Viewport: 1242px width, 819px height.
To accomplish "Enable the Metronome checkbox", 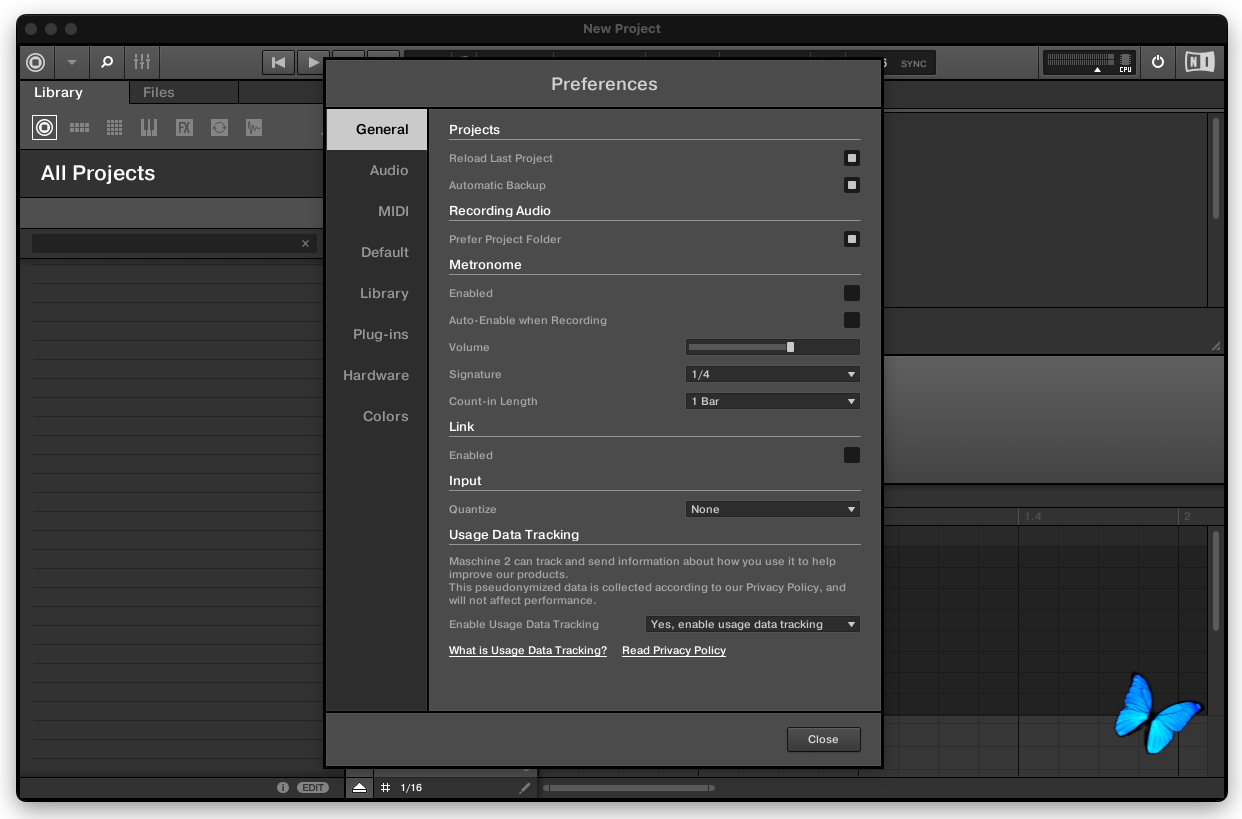I will [x=851, y=293].
